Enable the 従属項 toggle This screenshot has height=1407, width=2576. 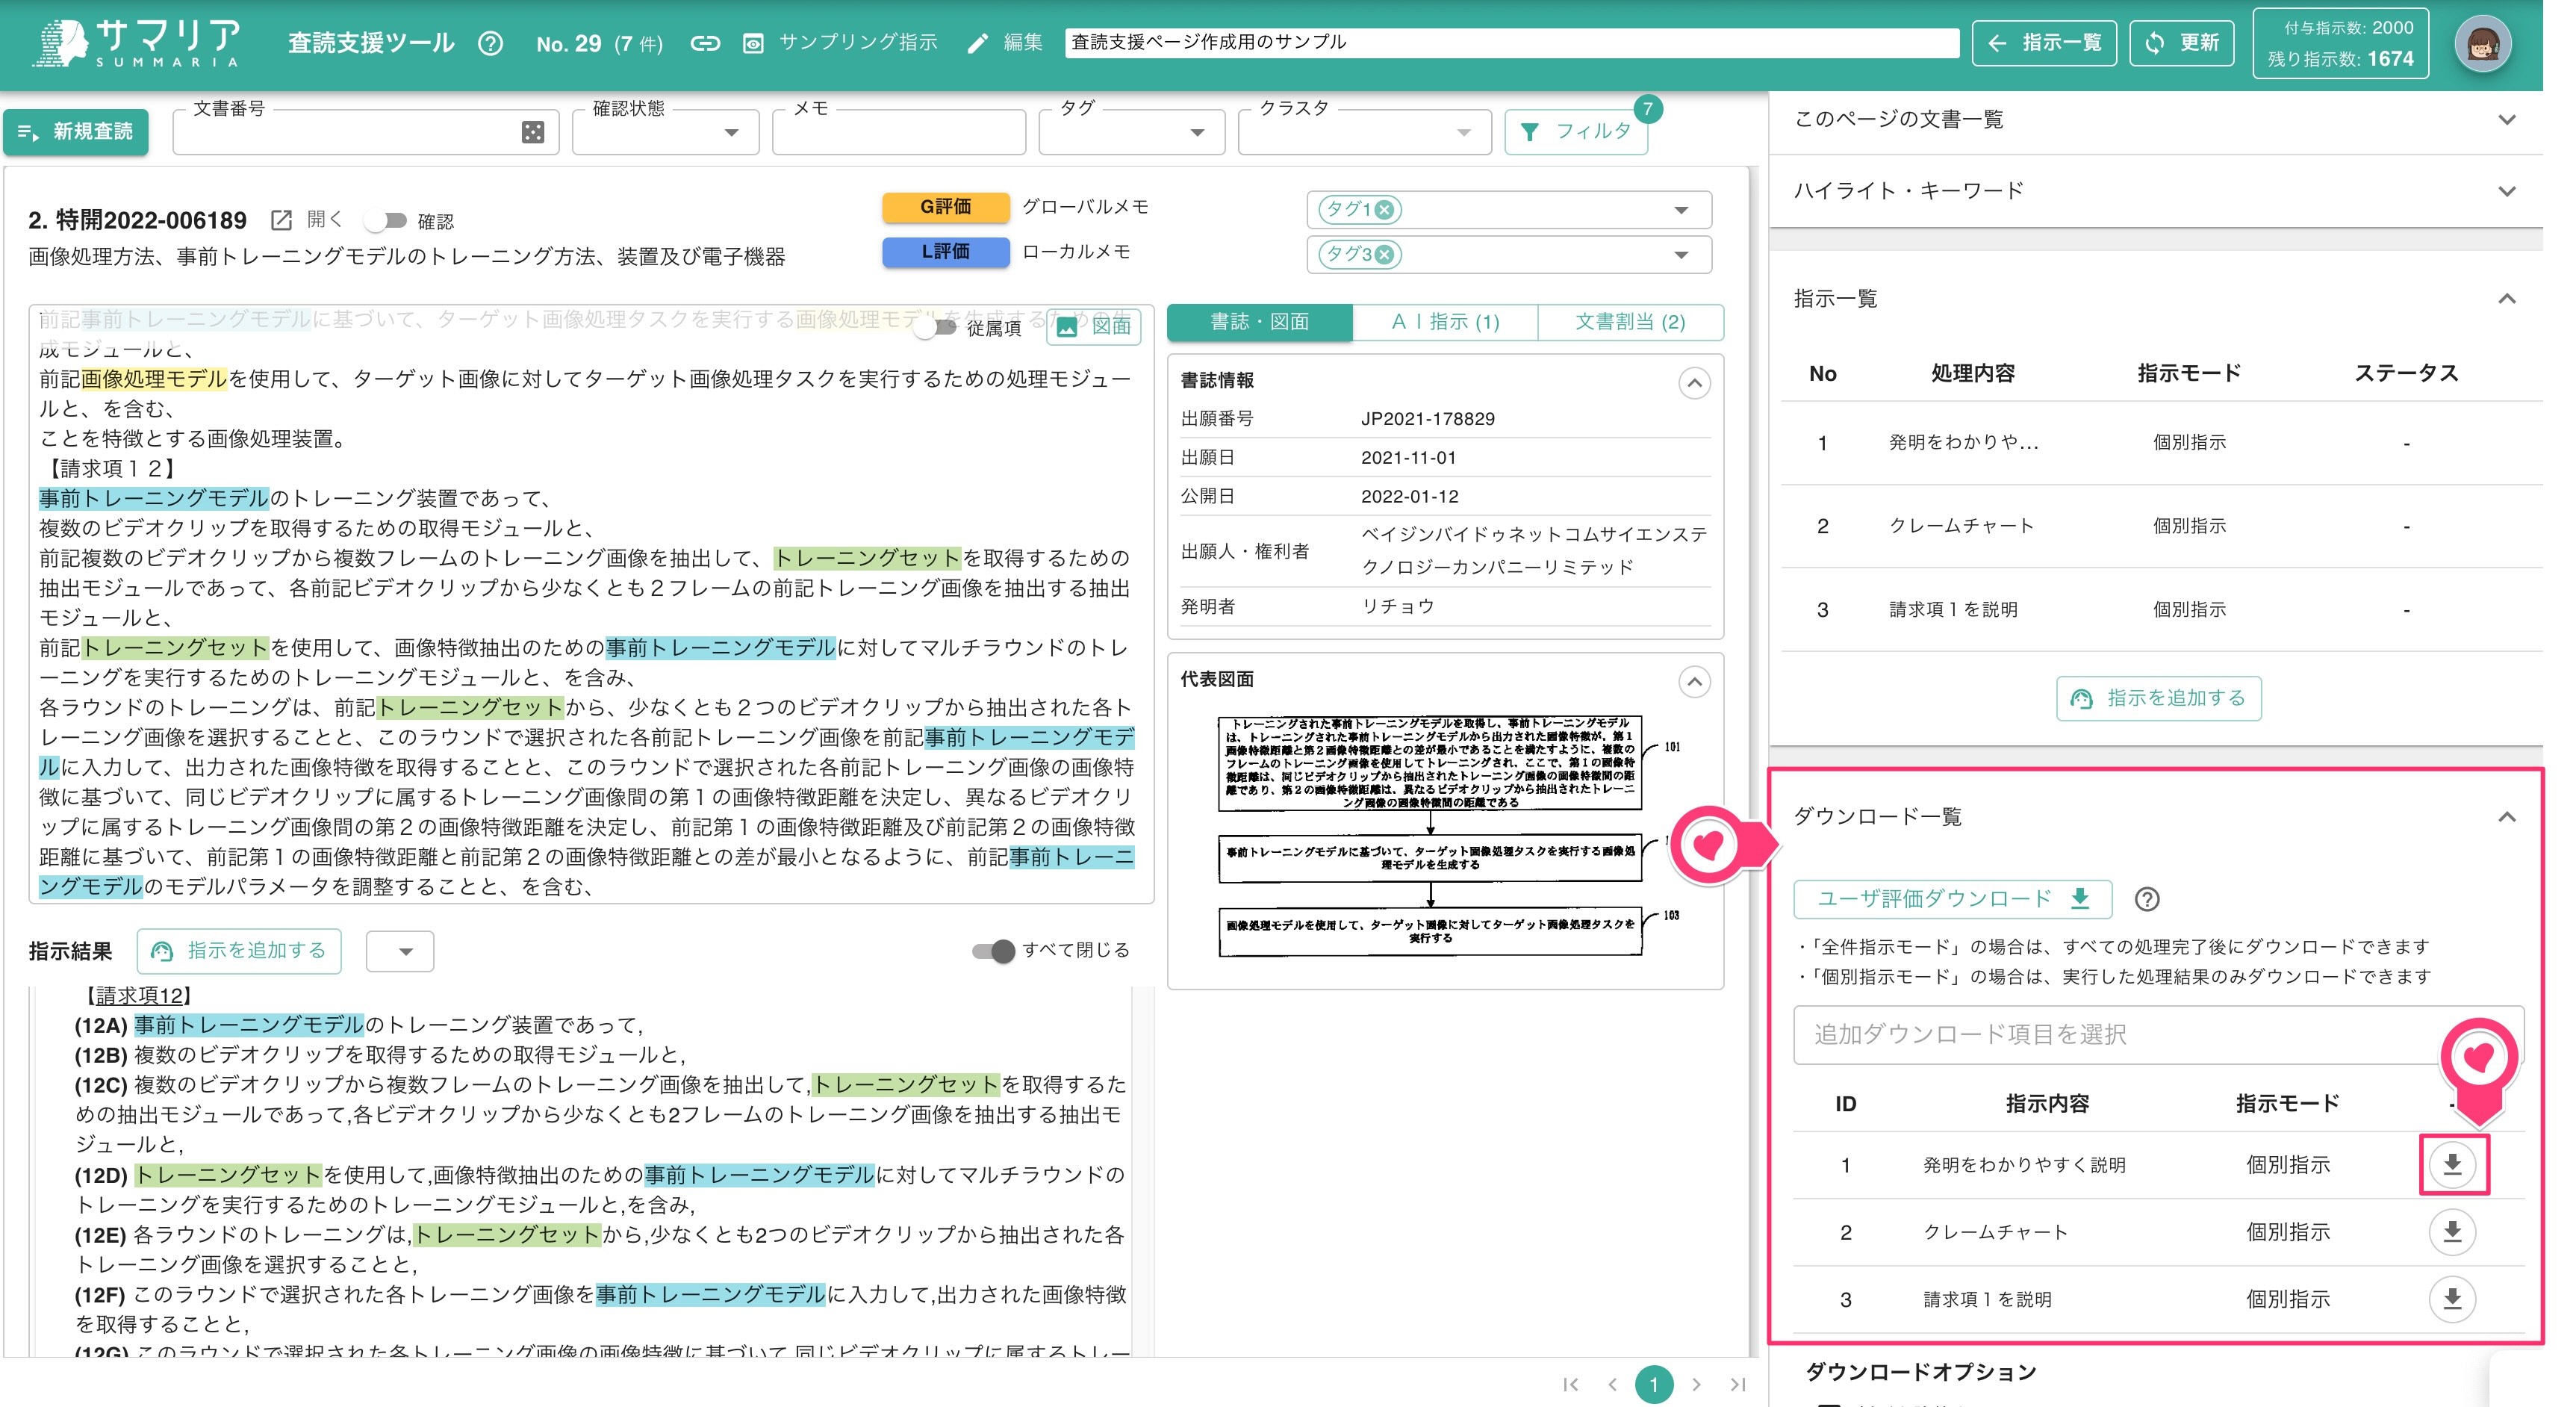tap(935, 327)
